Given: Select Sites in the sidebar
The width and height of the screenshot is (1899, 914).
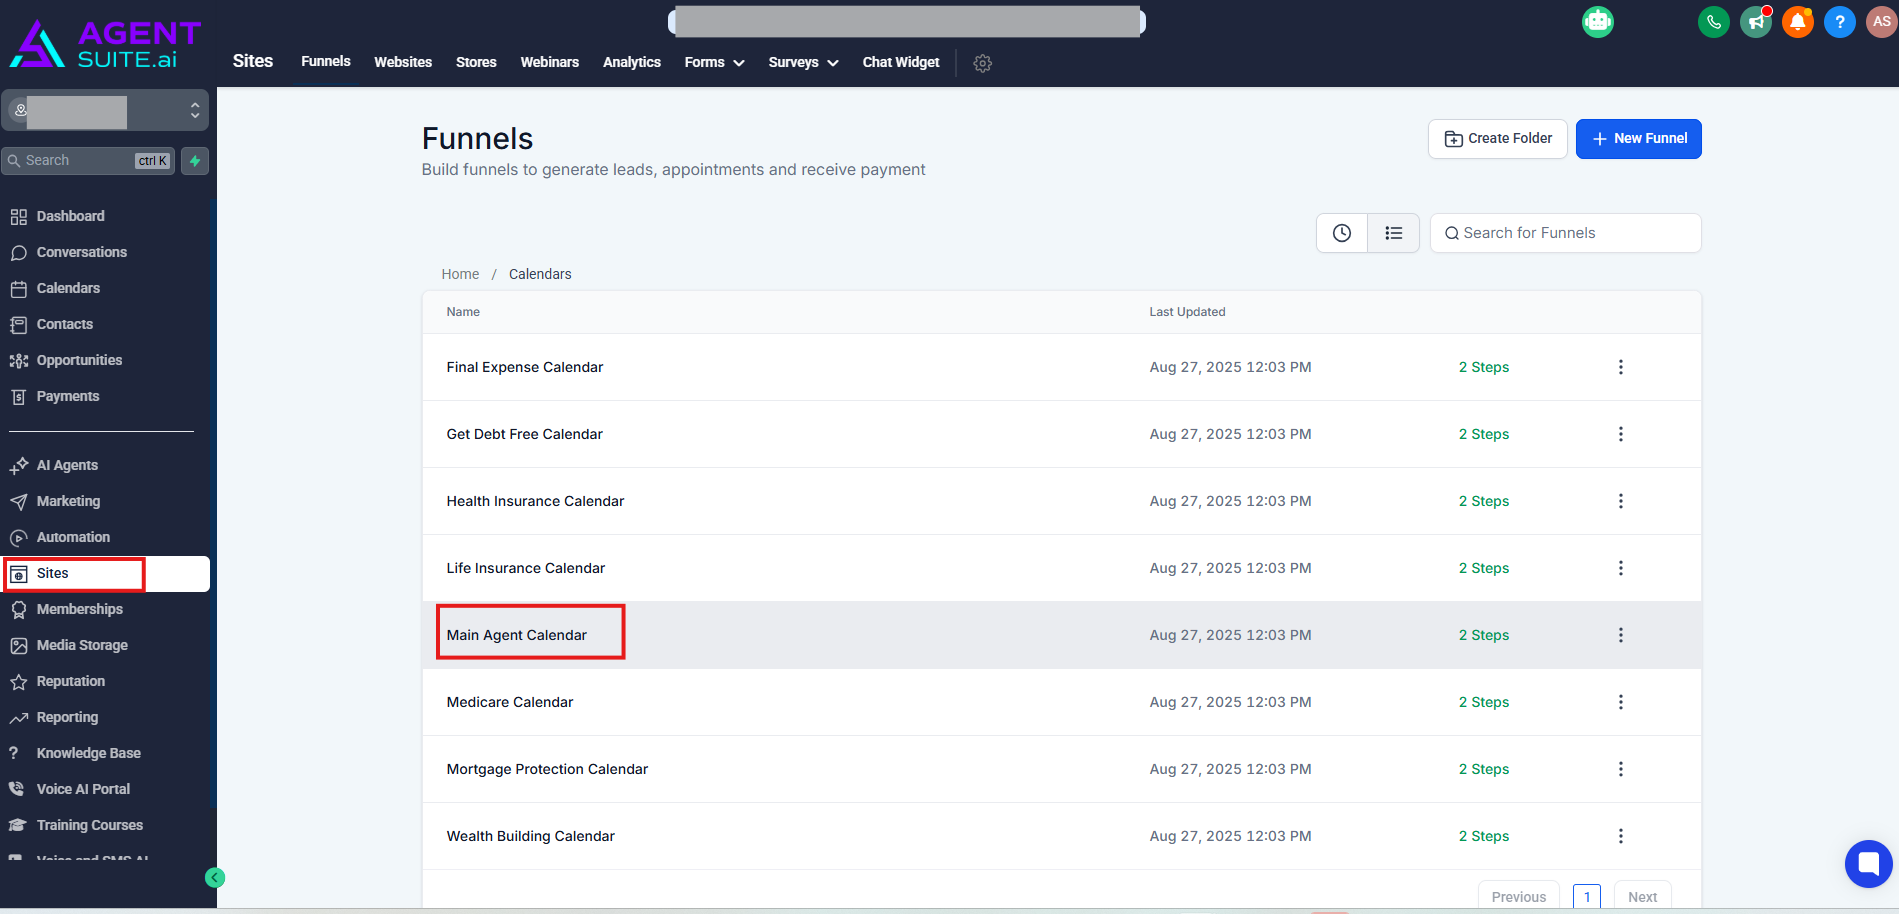Looking at the screenshot, I should pos(105,574).
